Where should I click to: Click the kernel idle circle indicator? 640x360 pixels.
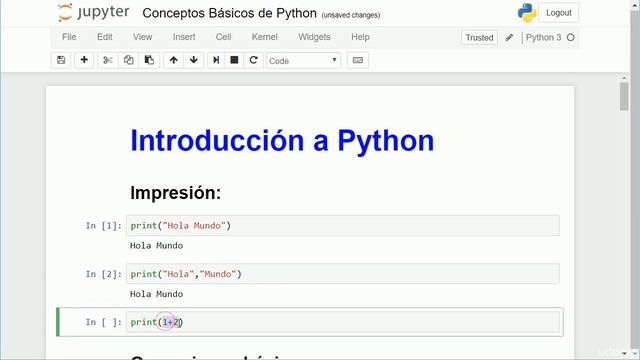(x=571, y=38)
